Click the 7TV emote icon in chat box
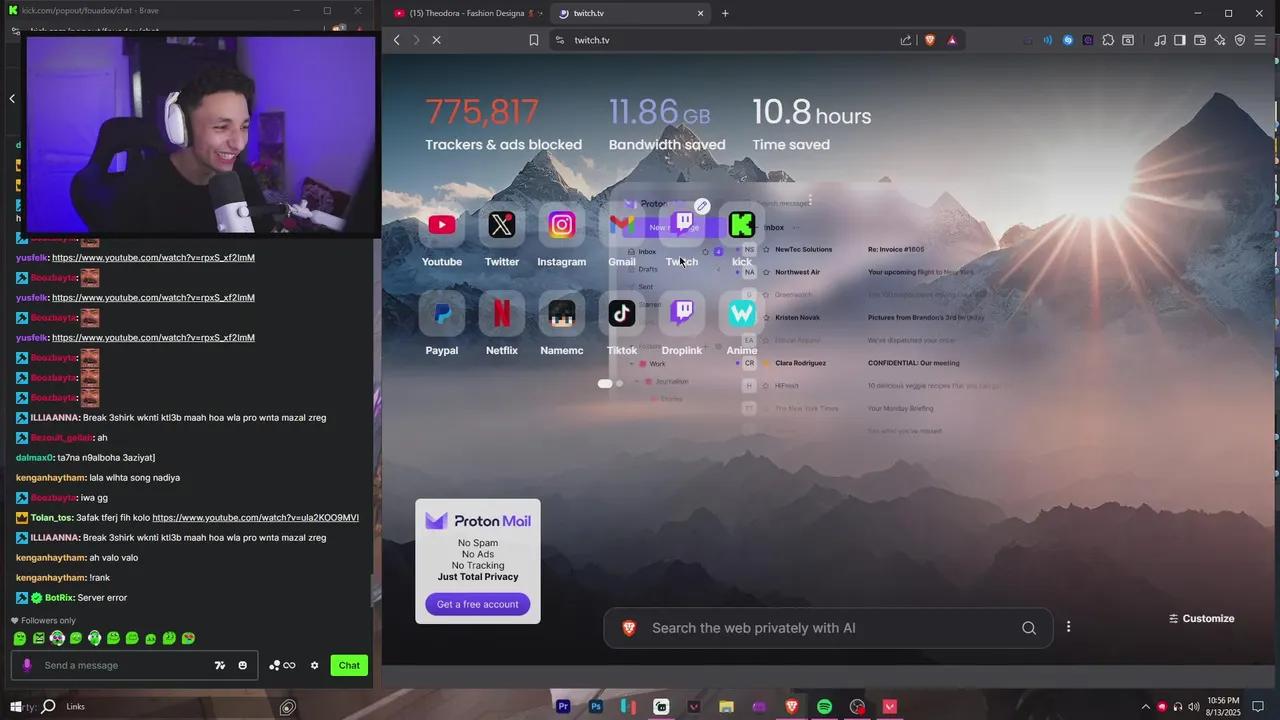The image size is (1280, 720). [220, 665]
